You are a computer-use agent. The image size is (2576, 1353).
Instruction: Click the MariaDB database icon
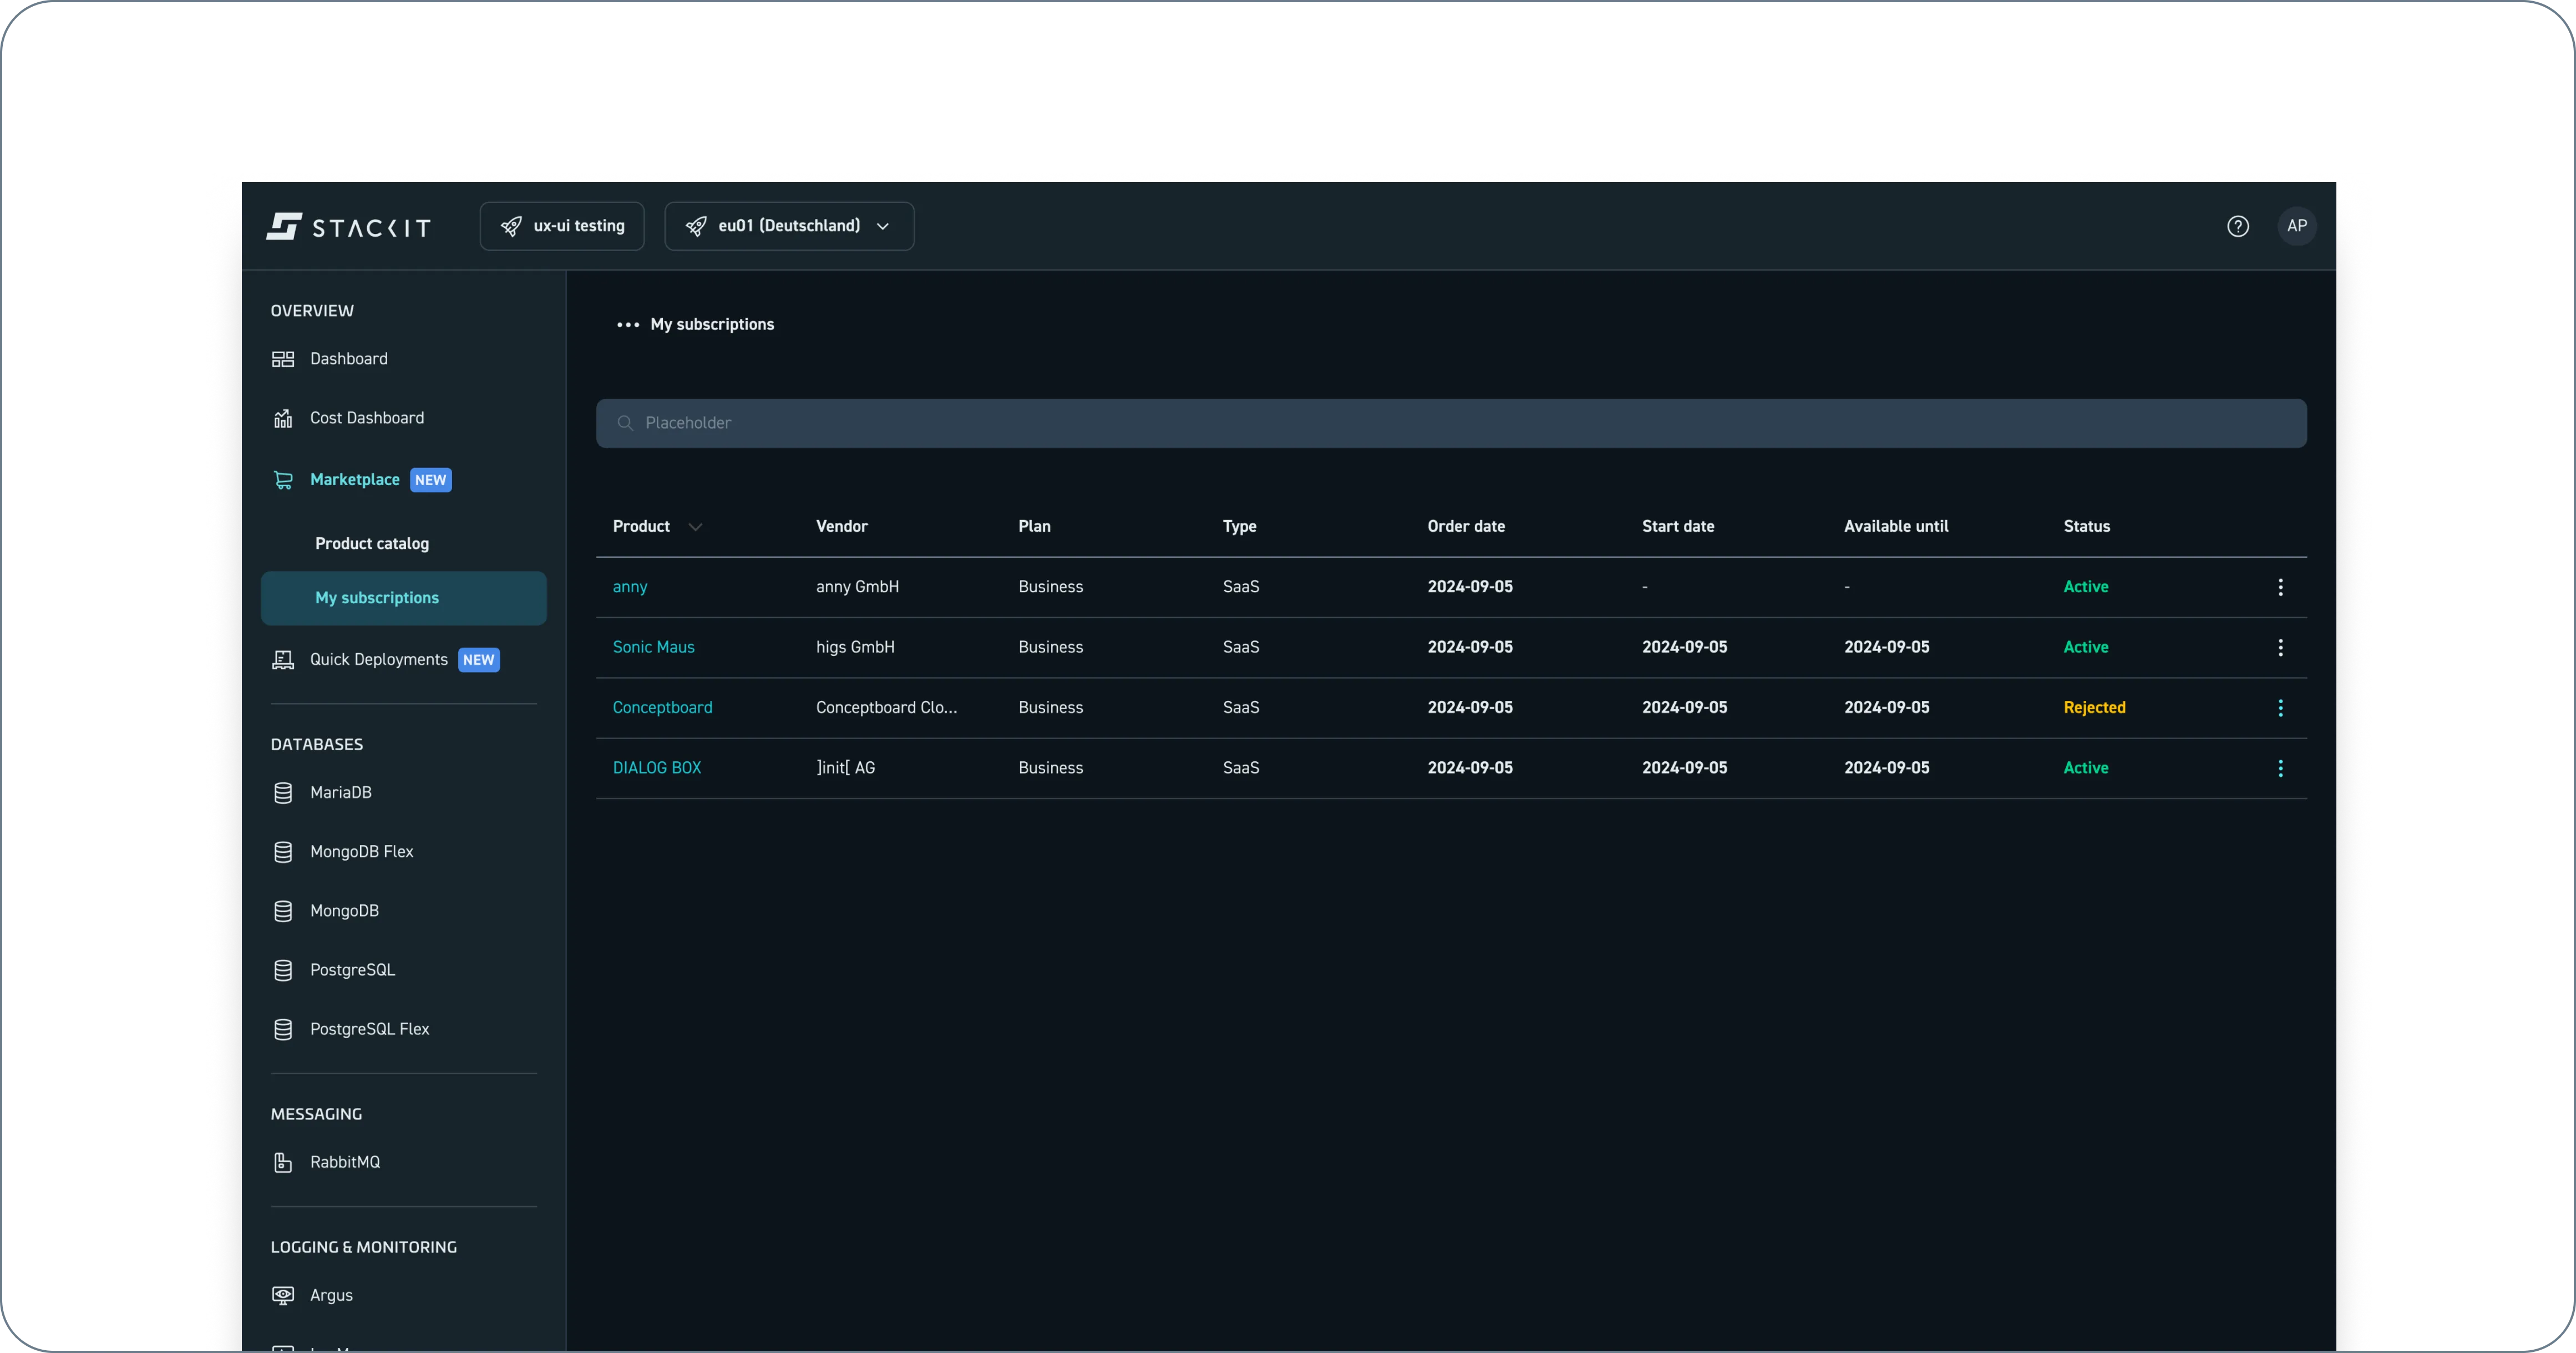283,793
